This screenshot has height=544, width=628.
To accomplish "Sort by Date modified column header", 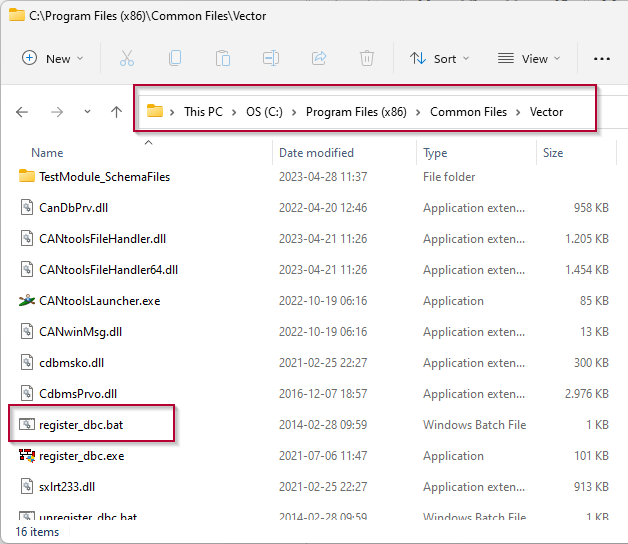I will point(318,153).
